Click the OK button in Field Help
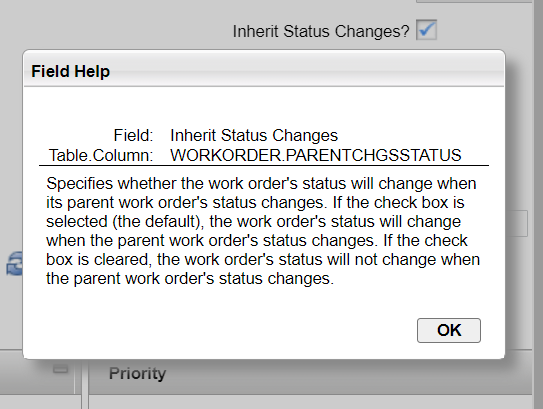543x409 pixels. pyautogui.click(x=449, y=330)
